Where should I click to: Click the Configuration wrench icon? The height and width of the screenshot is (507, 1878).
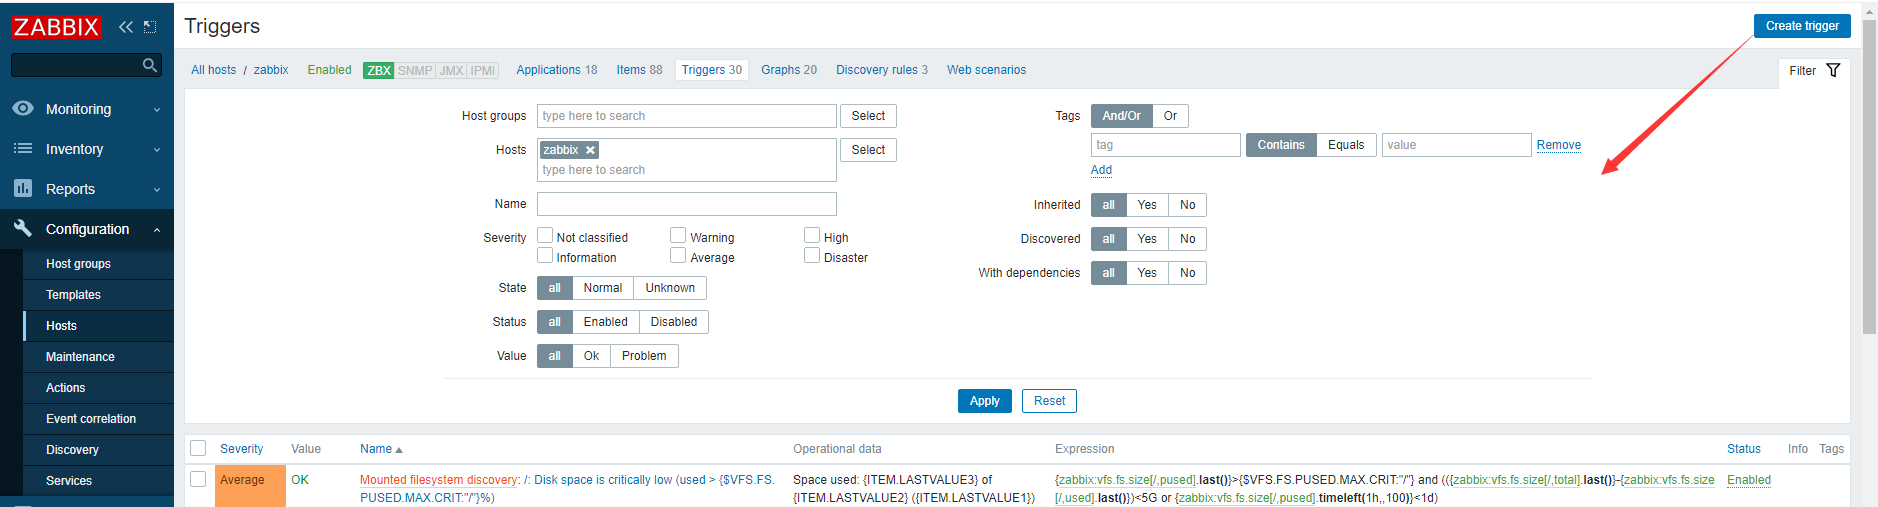[23, 228]
